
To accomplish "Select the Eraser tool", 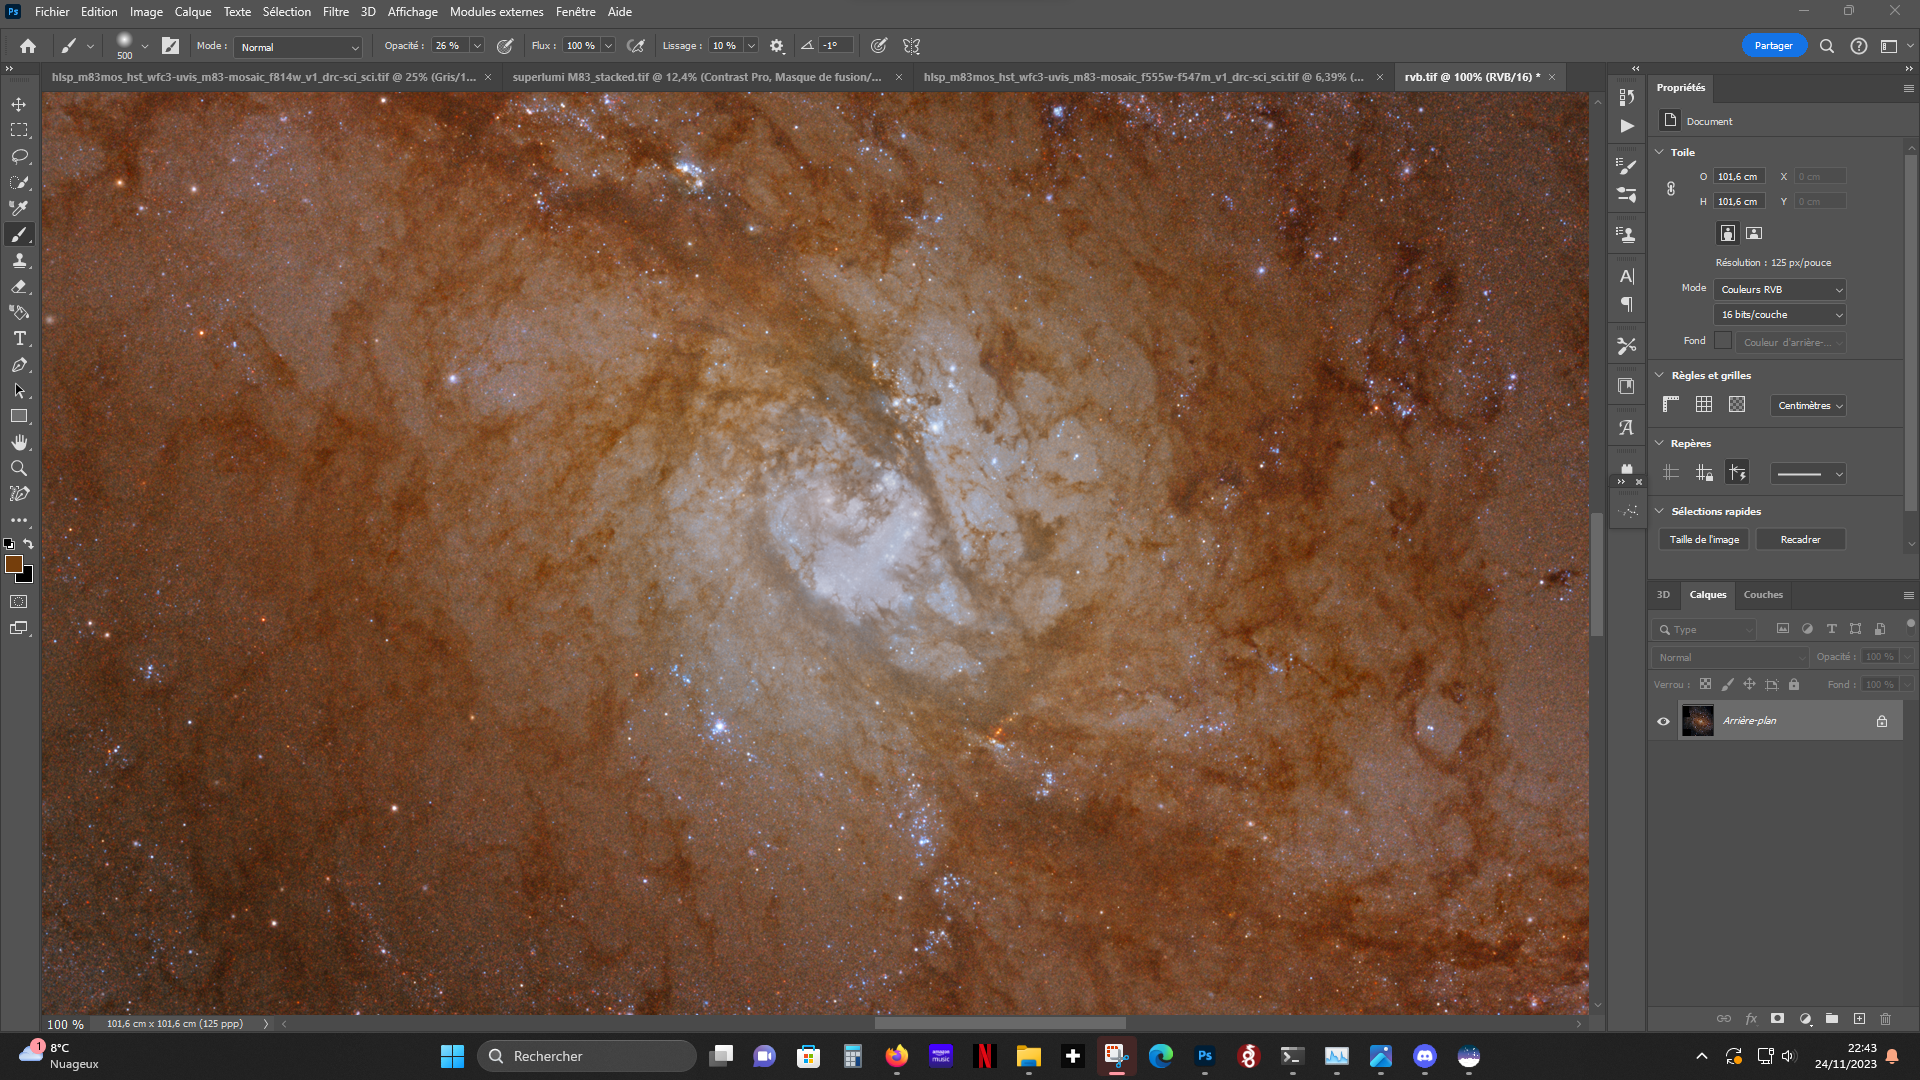I will [19, 286].
